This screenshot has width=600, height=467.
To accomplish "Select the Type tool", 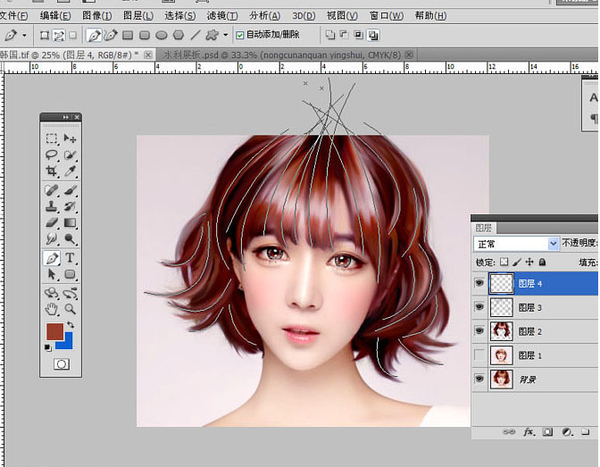I will 70,258.
